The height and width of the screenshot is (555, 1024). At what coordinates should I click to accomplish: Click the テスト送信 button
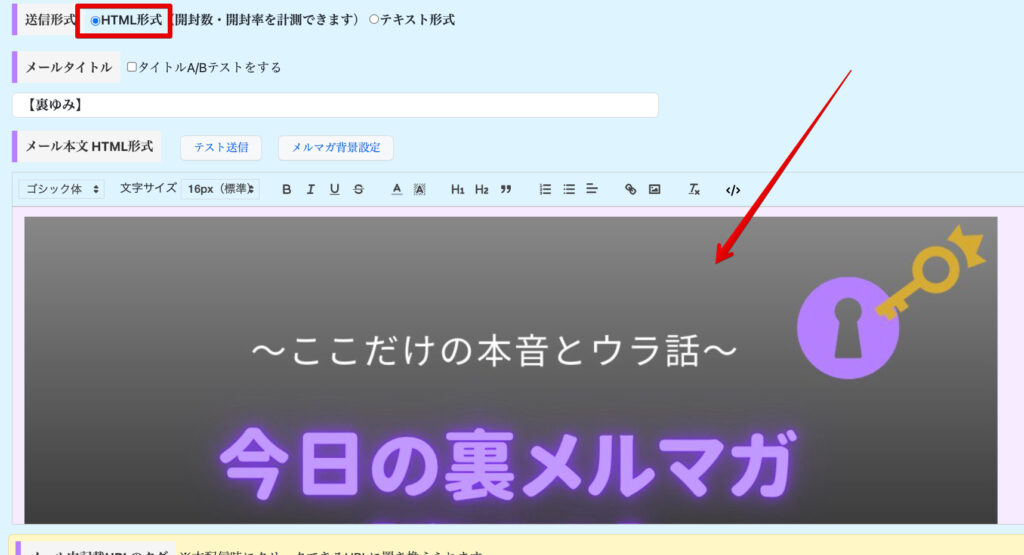tap(220, 148)
